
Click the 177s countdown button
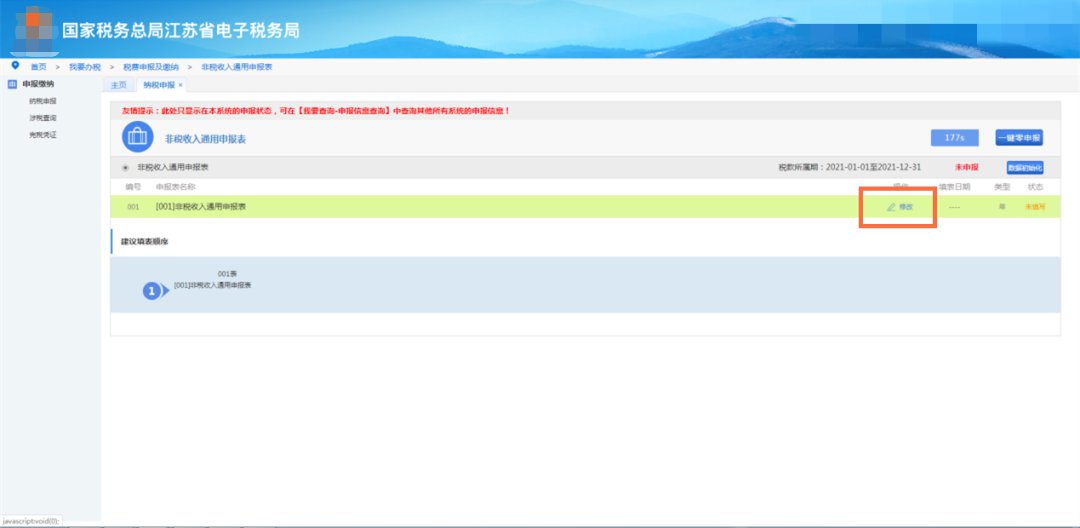(954, 138)
